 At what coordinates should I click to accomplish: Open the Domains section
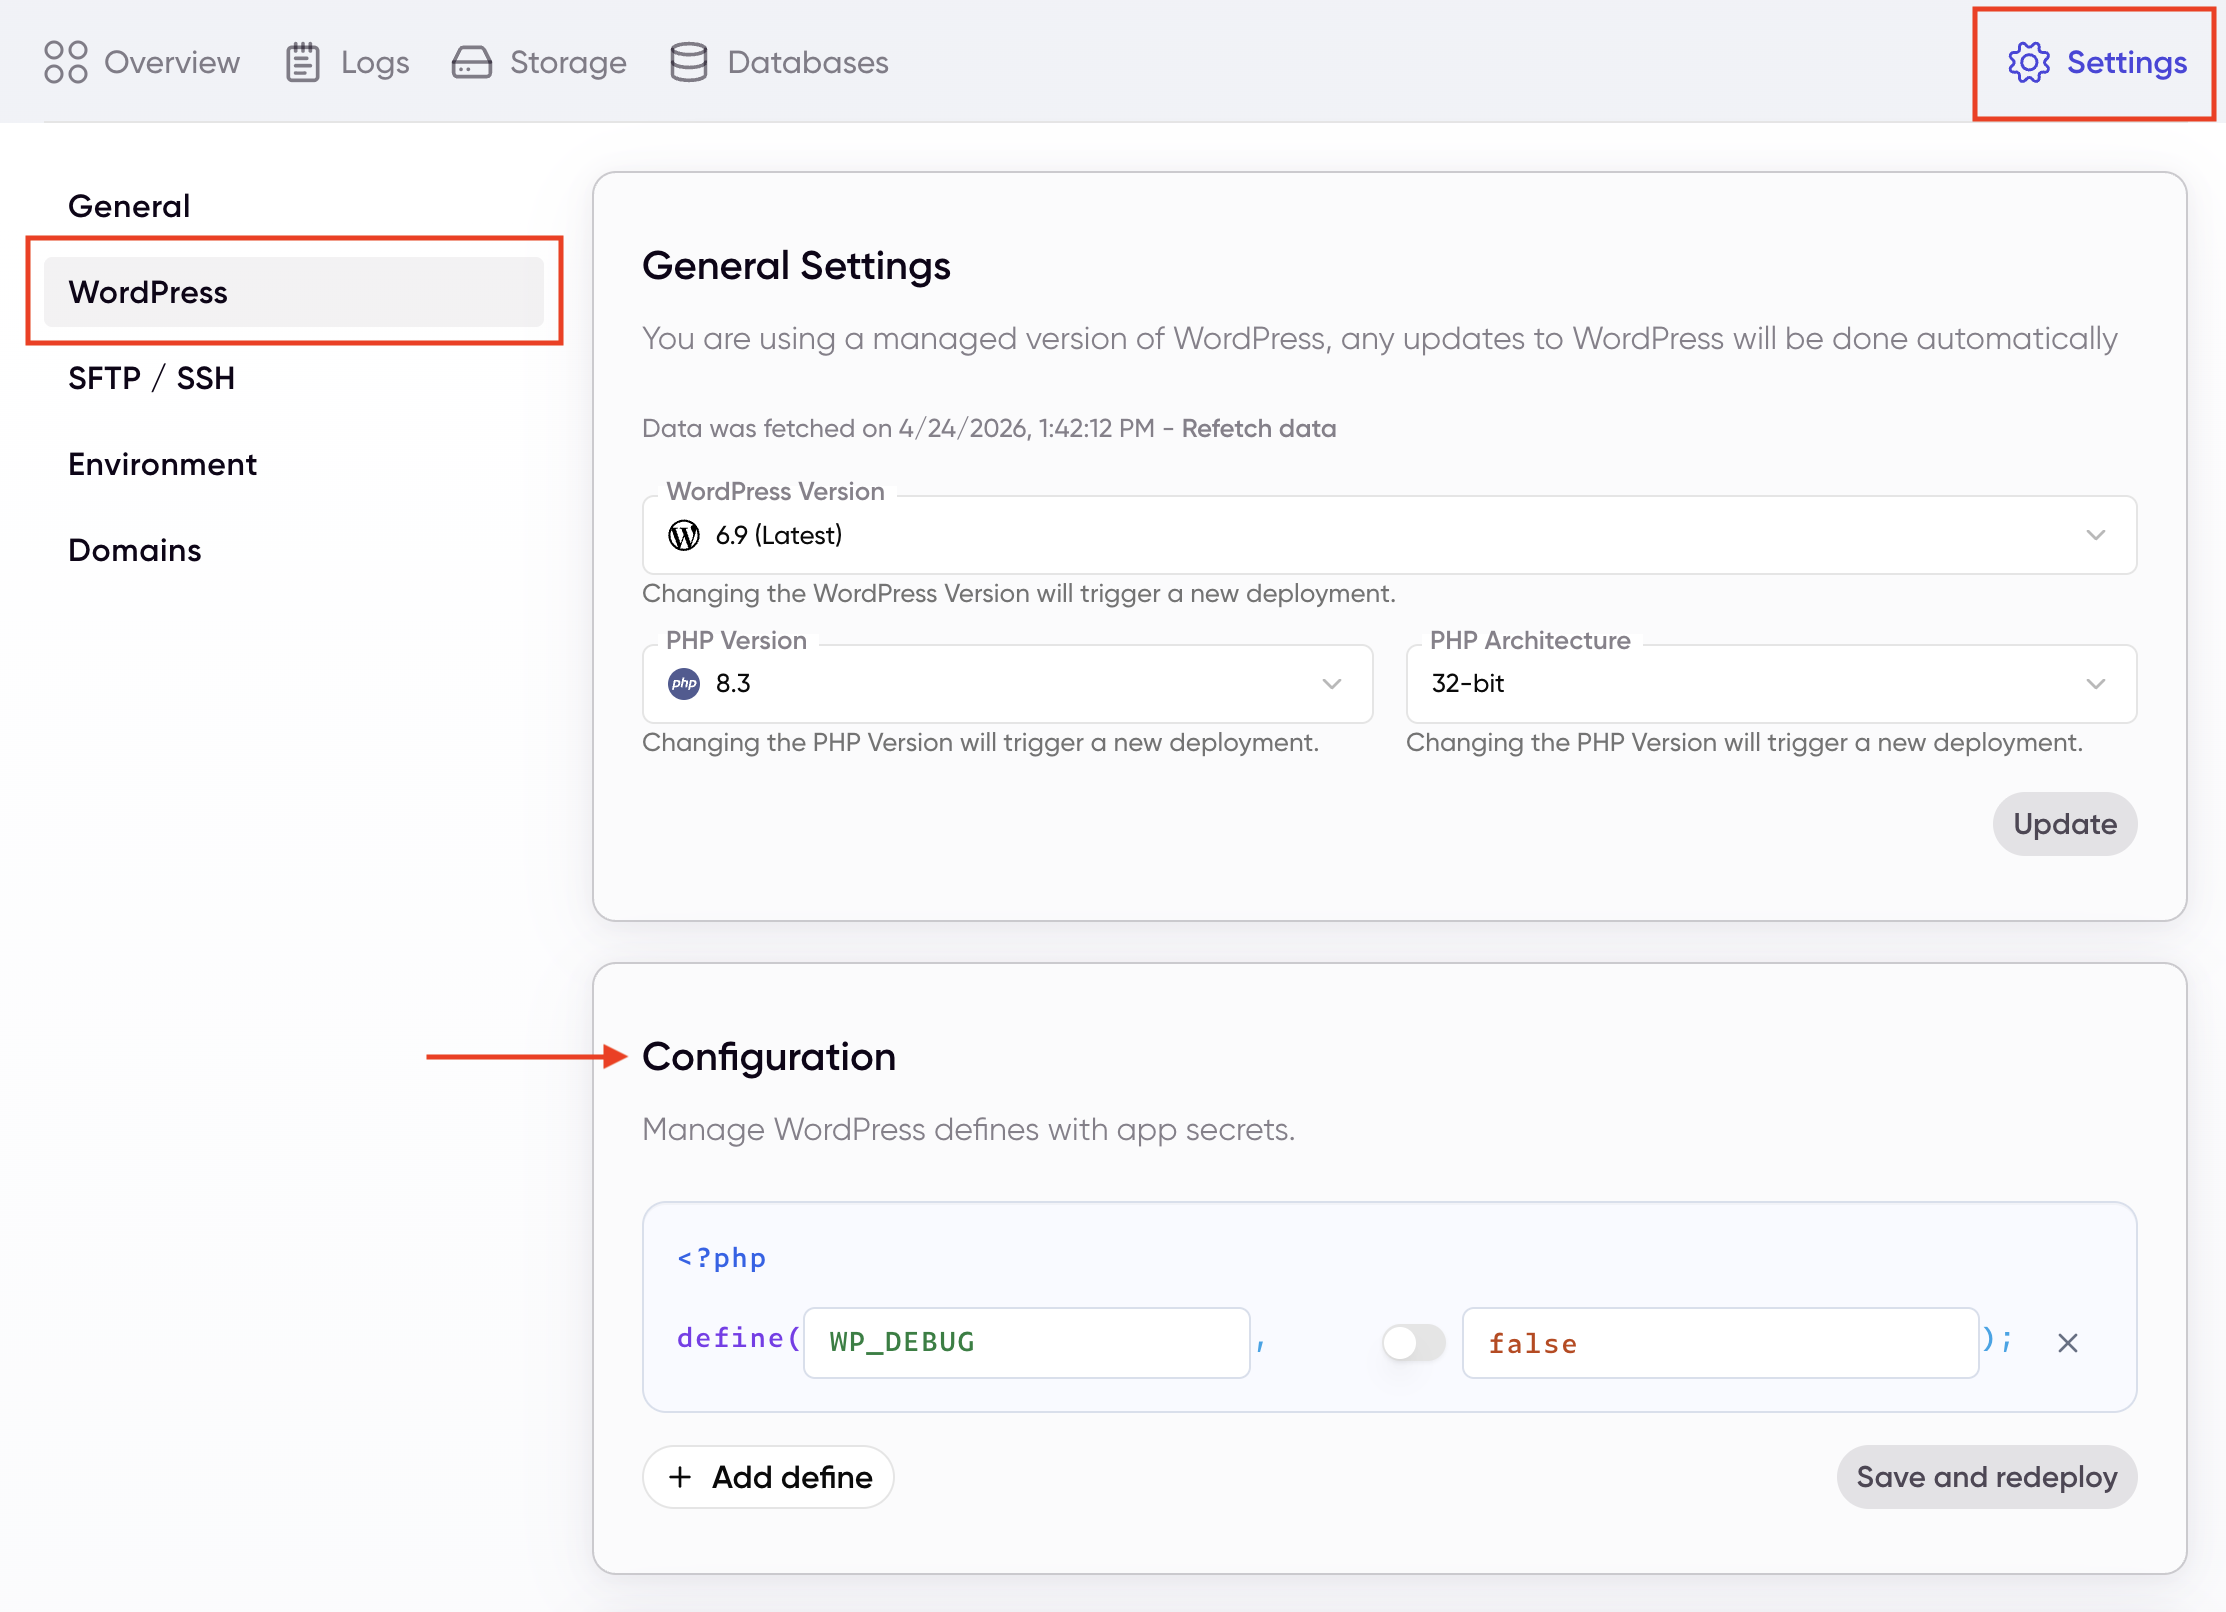(x=134, y=549)
